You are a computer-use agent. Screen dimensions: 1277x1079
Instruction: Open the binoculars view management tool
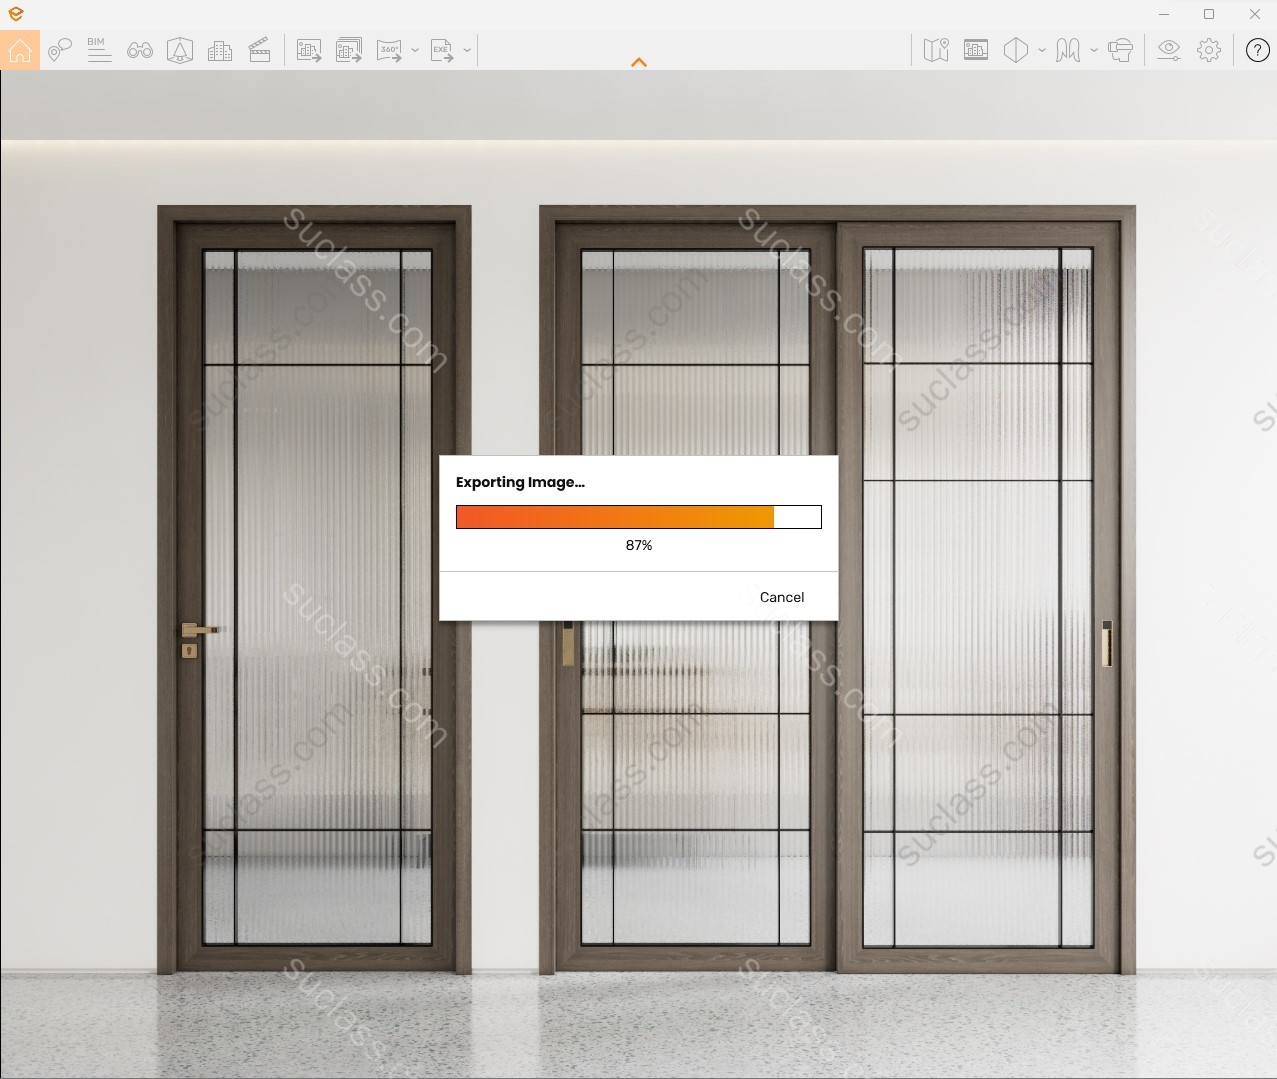(x=140, y=50)
